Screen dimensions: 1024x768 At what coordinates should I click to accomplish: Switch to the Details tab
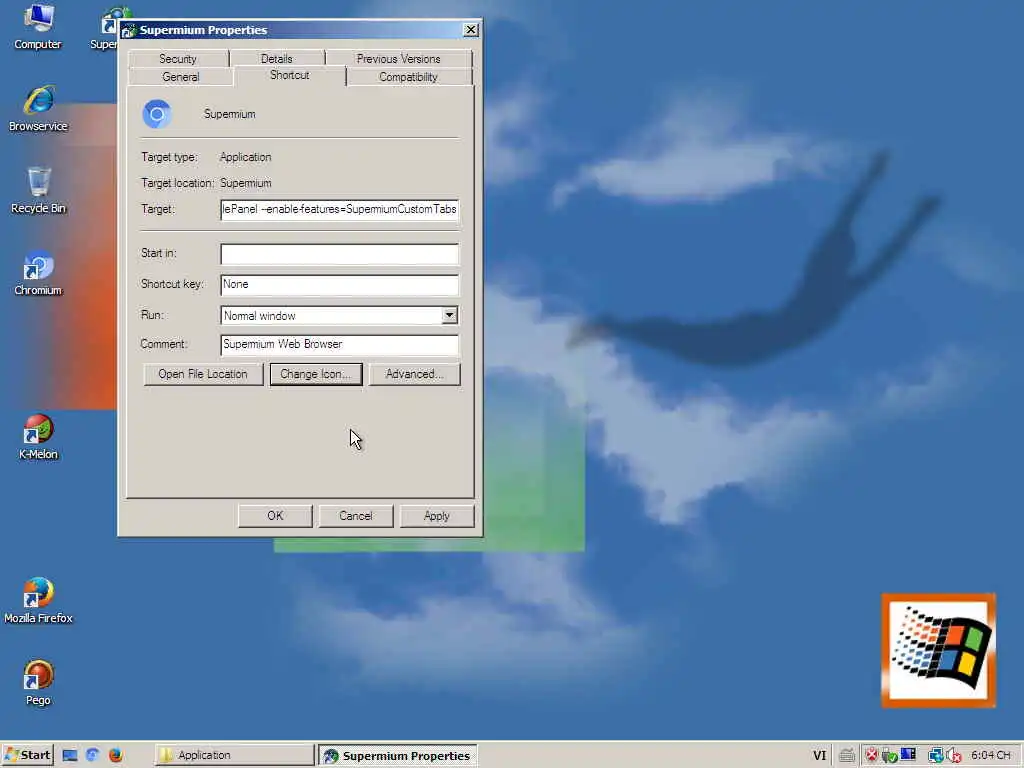(x=277, y=59)
